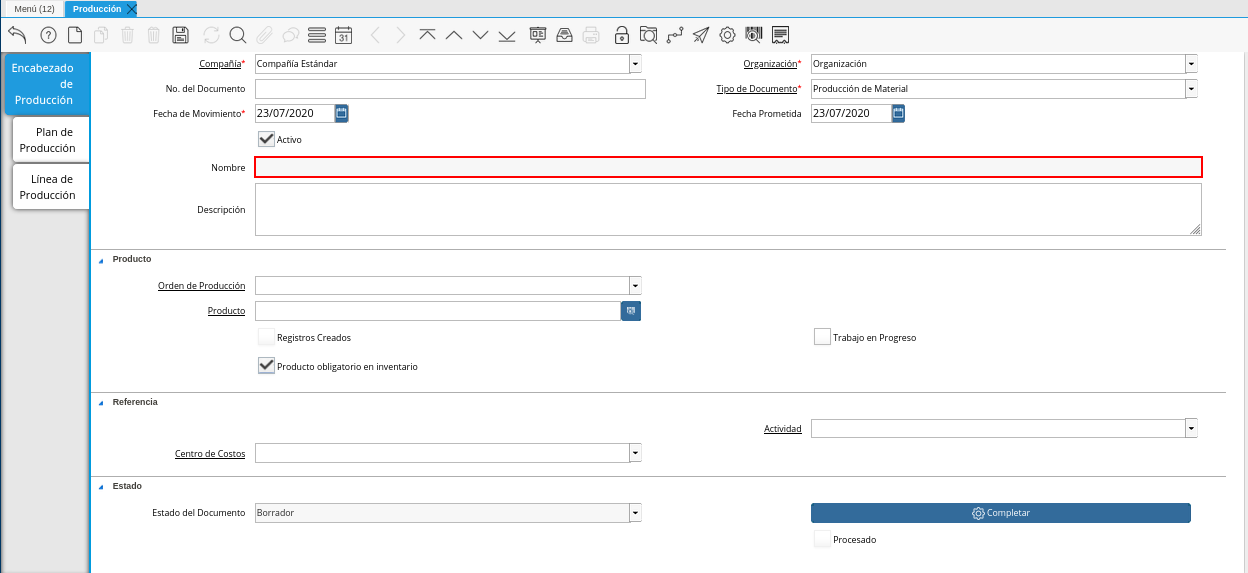
Task: Click the undo arrow toolbar icon
Action: [17, 35]
